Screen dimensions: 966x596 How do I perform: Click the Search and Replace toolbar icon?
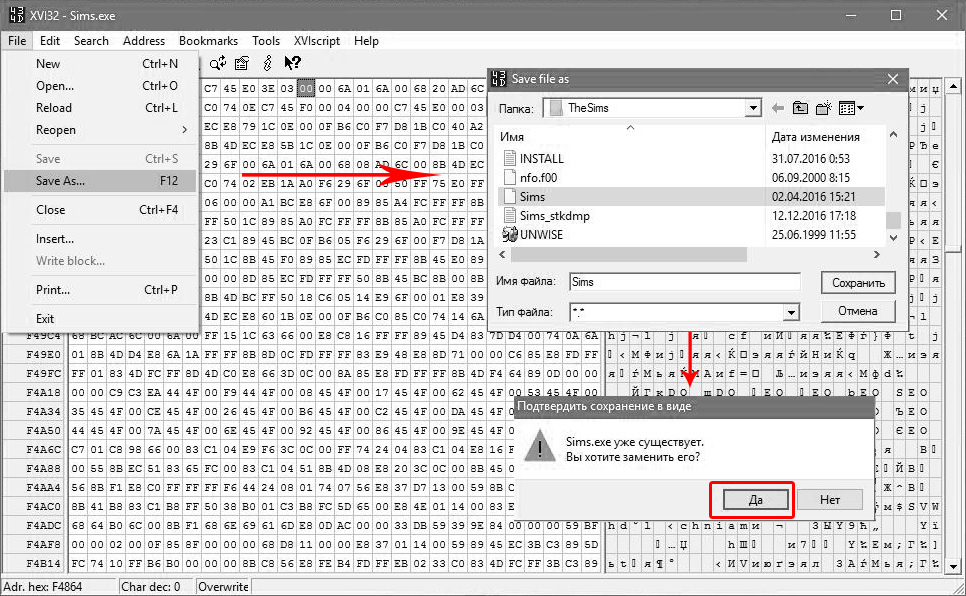click(217, 63)
